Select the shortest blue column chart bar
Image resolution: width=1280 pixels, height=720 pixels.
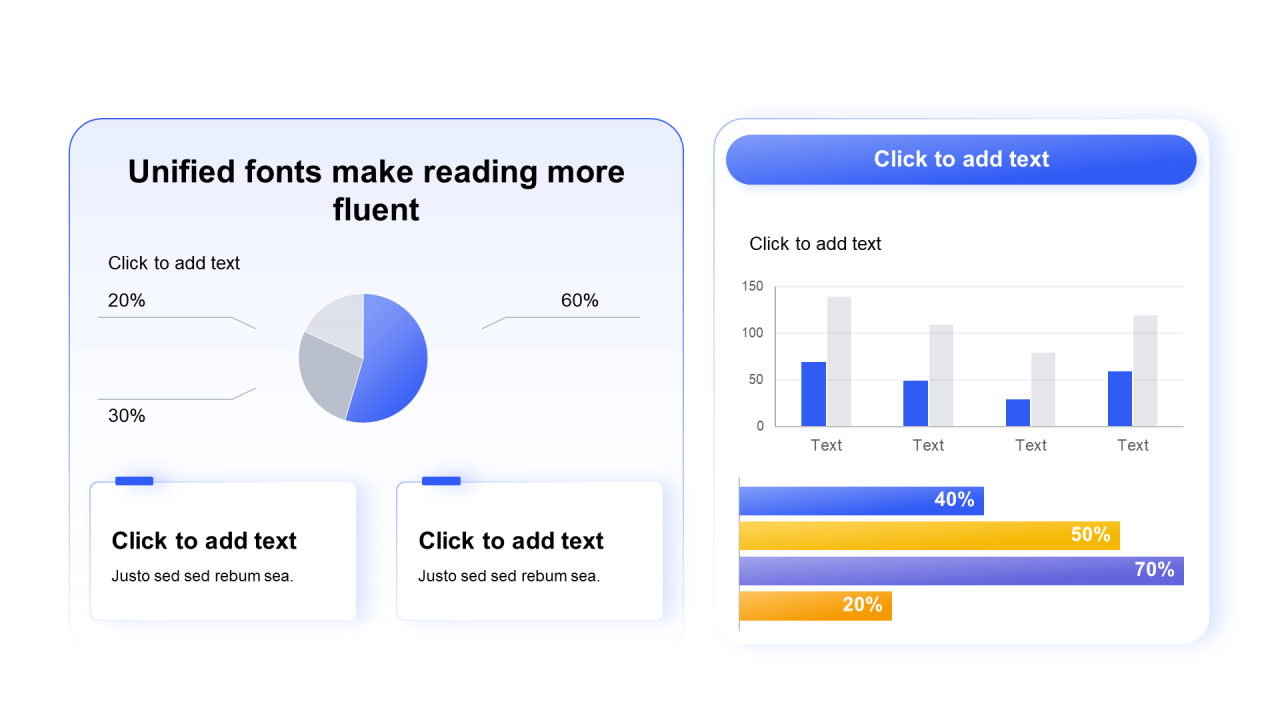(1018, 413)
